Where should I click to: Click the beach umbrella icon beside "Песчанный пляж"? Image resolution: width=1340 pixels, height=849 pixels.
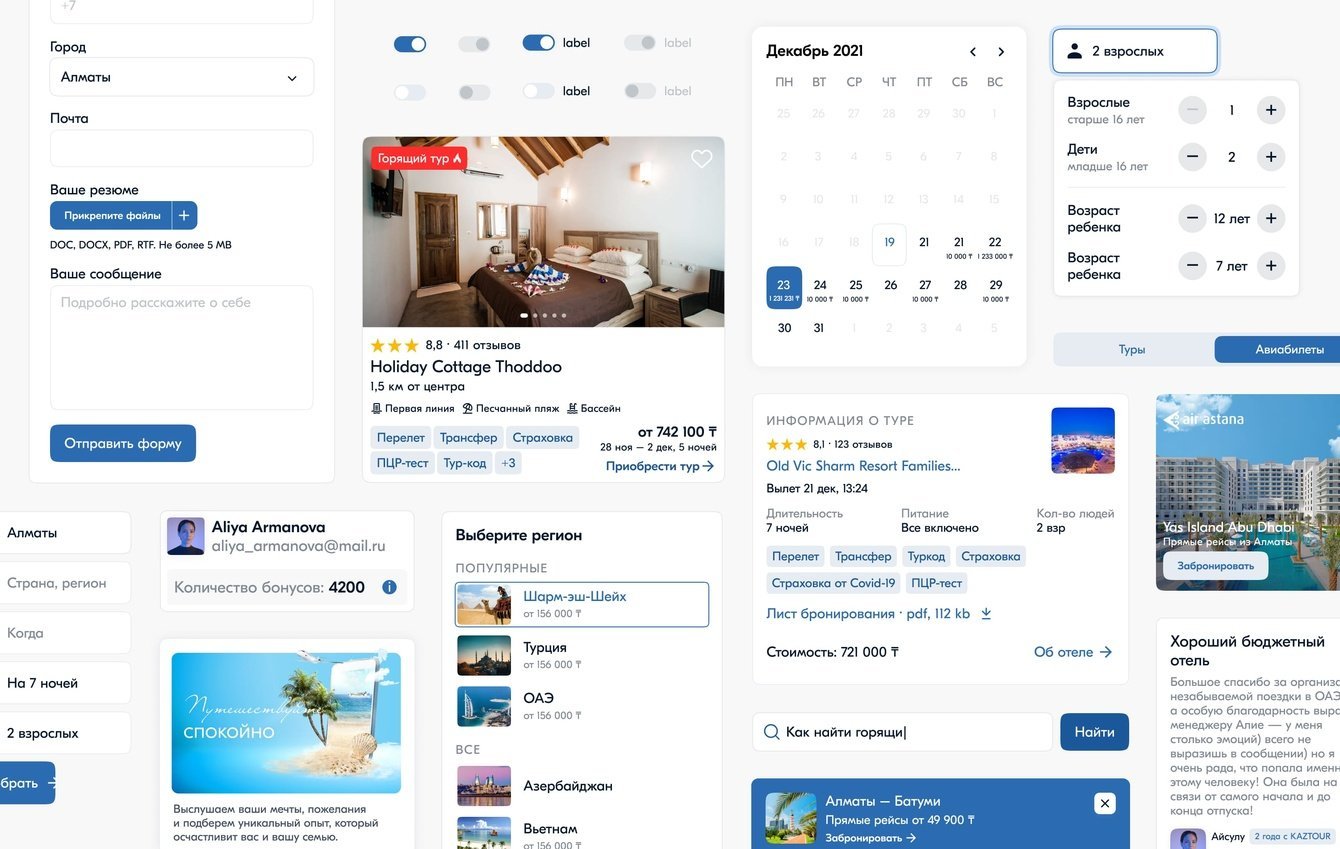point(467,408)
